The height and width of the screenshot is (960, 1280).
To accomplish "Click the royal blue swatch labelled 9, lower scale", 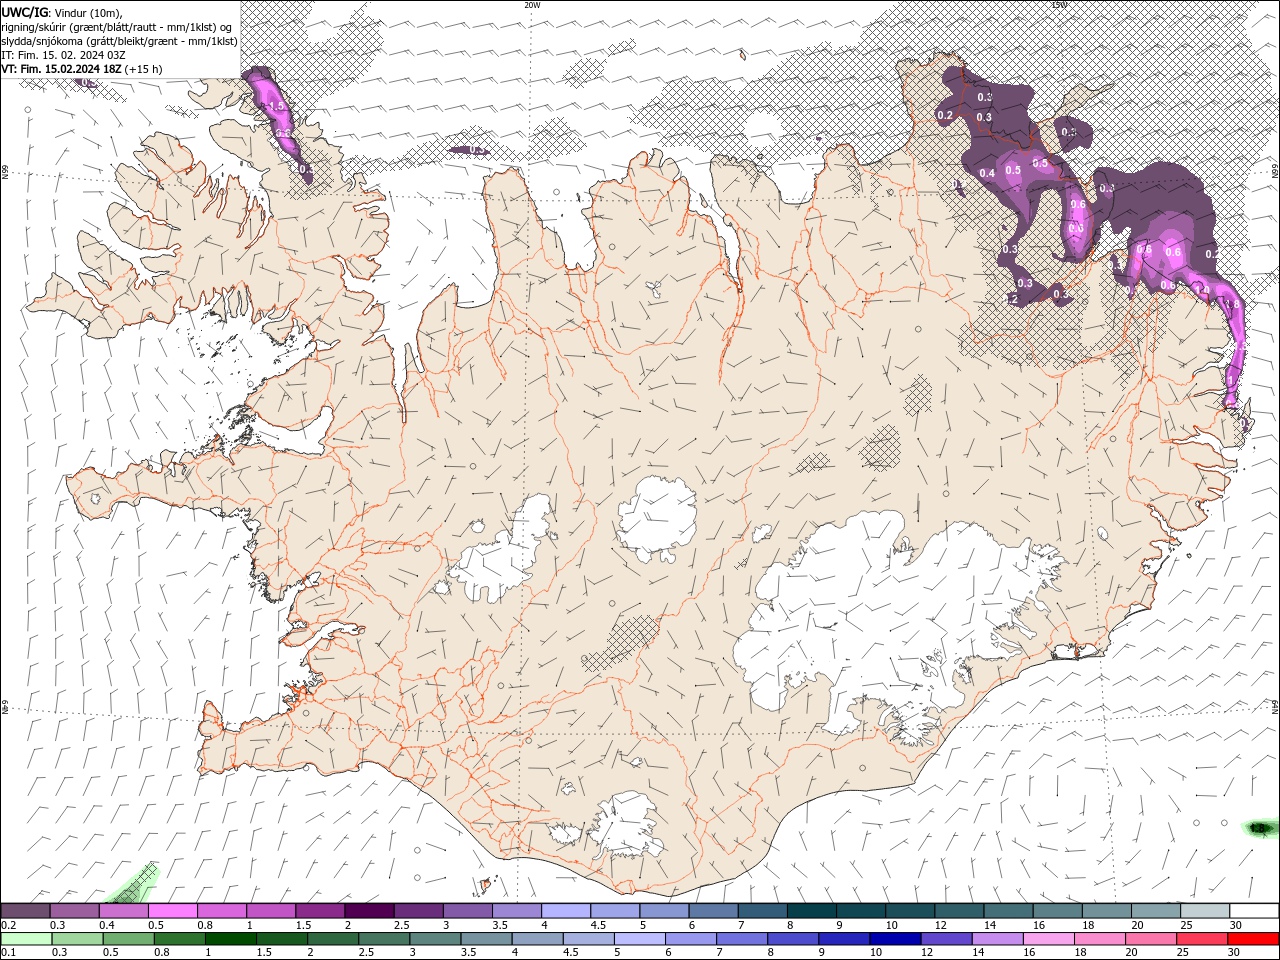I will point(843,939).
